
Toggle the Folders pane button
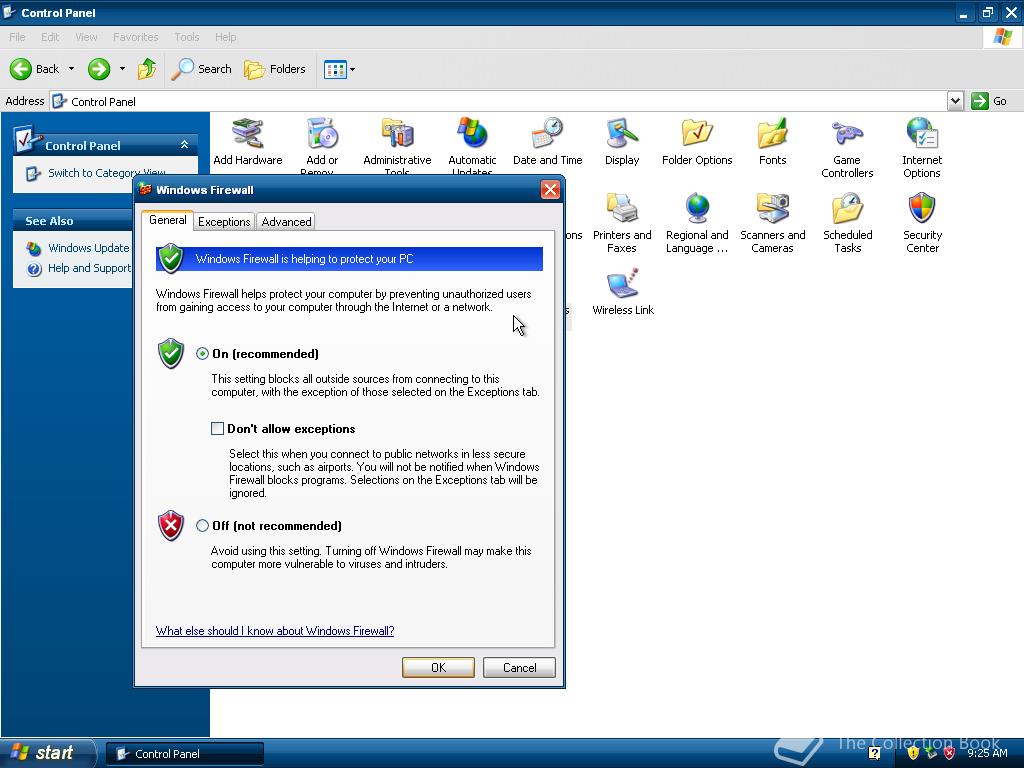tap(274, 69)
